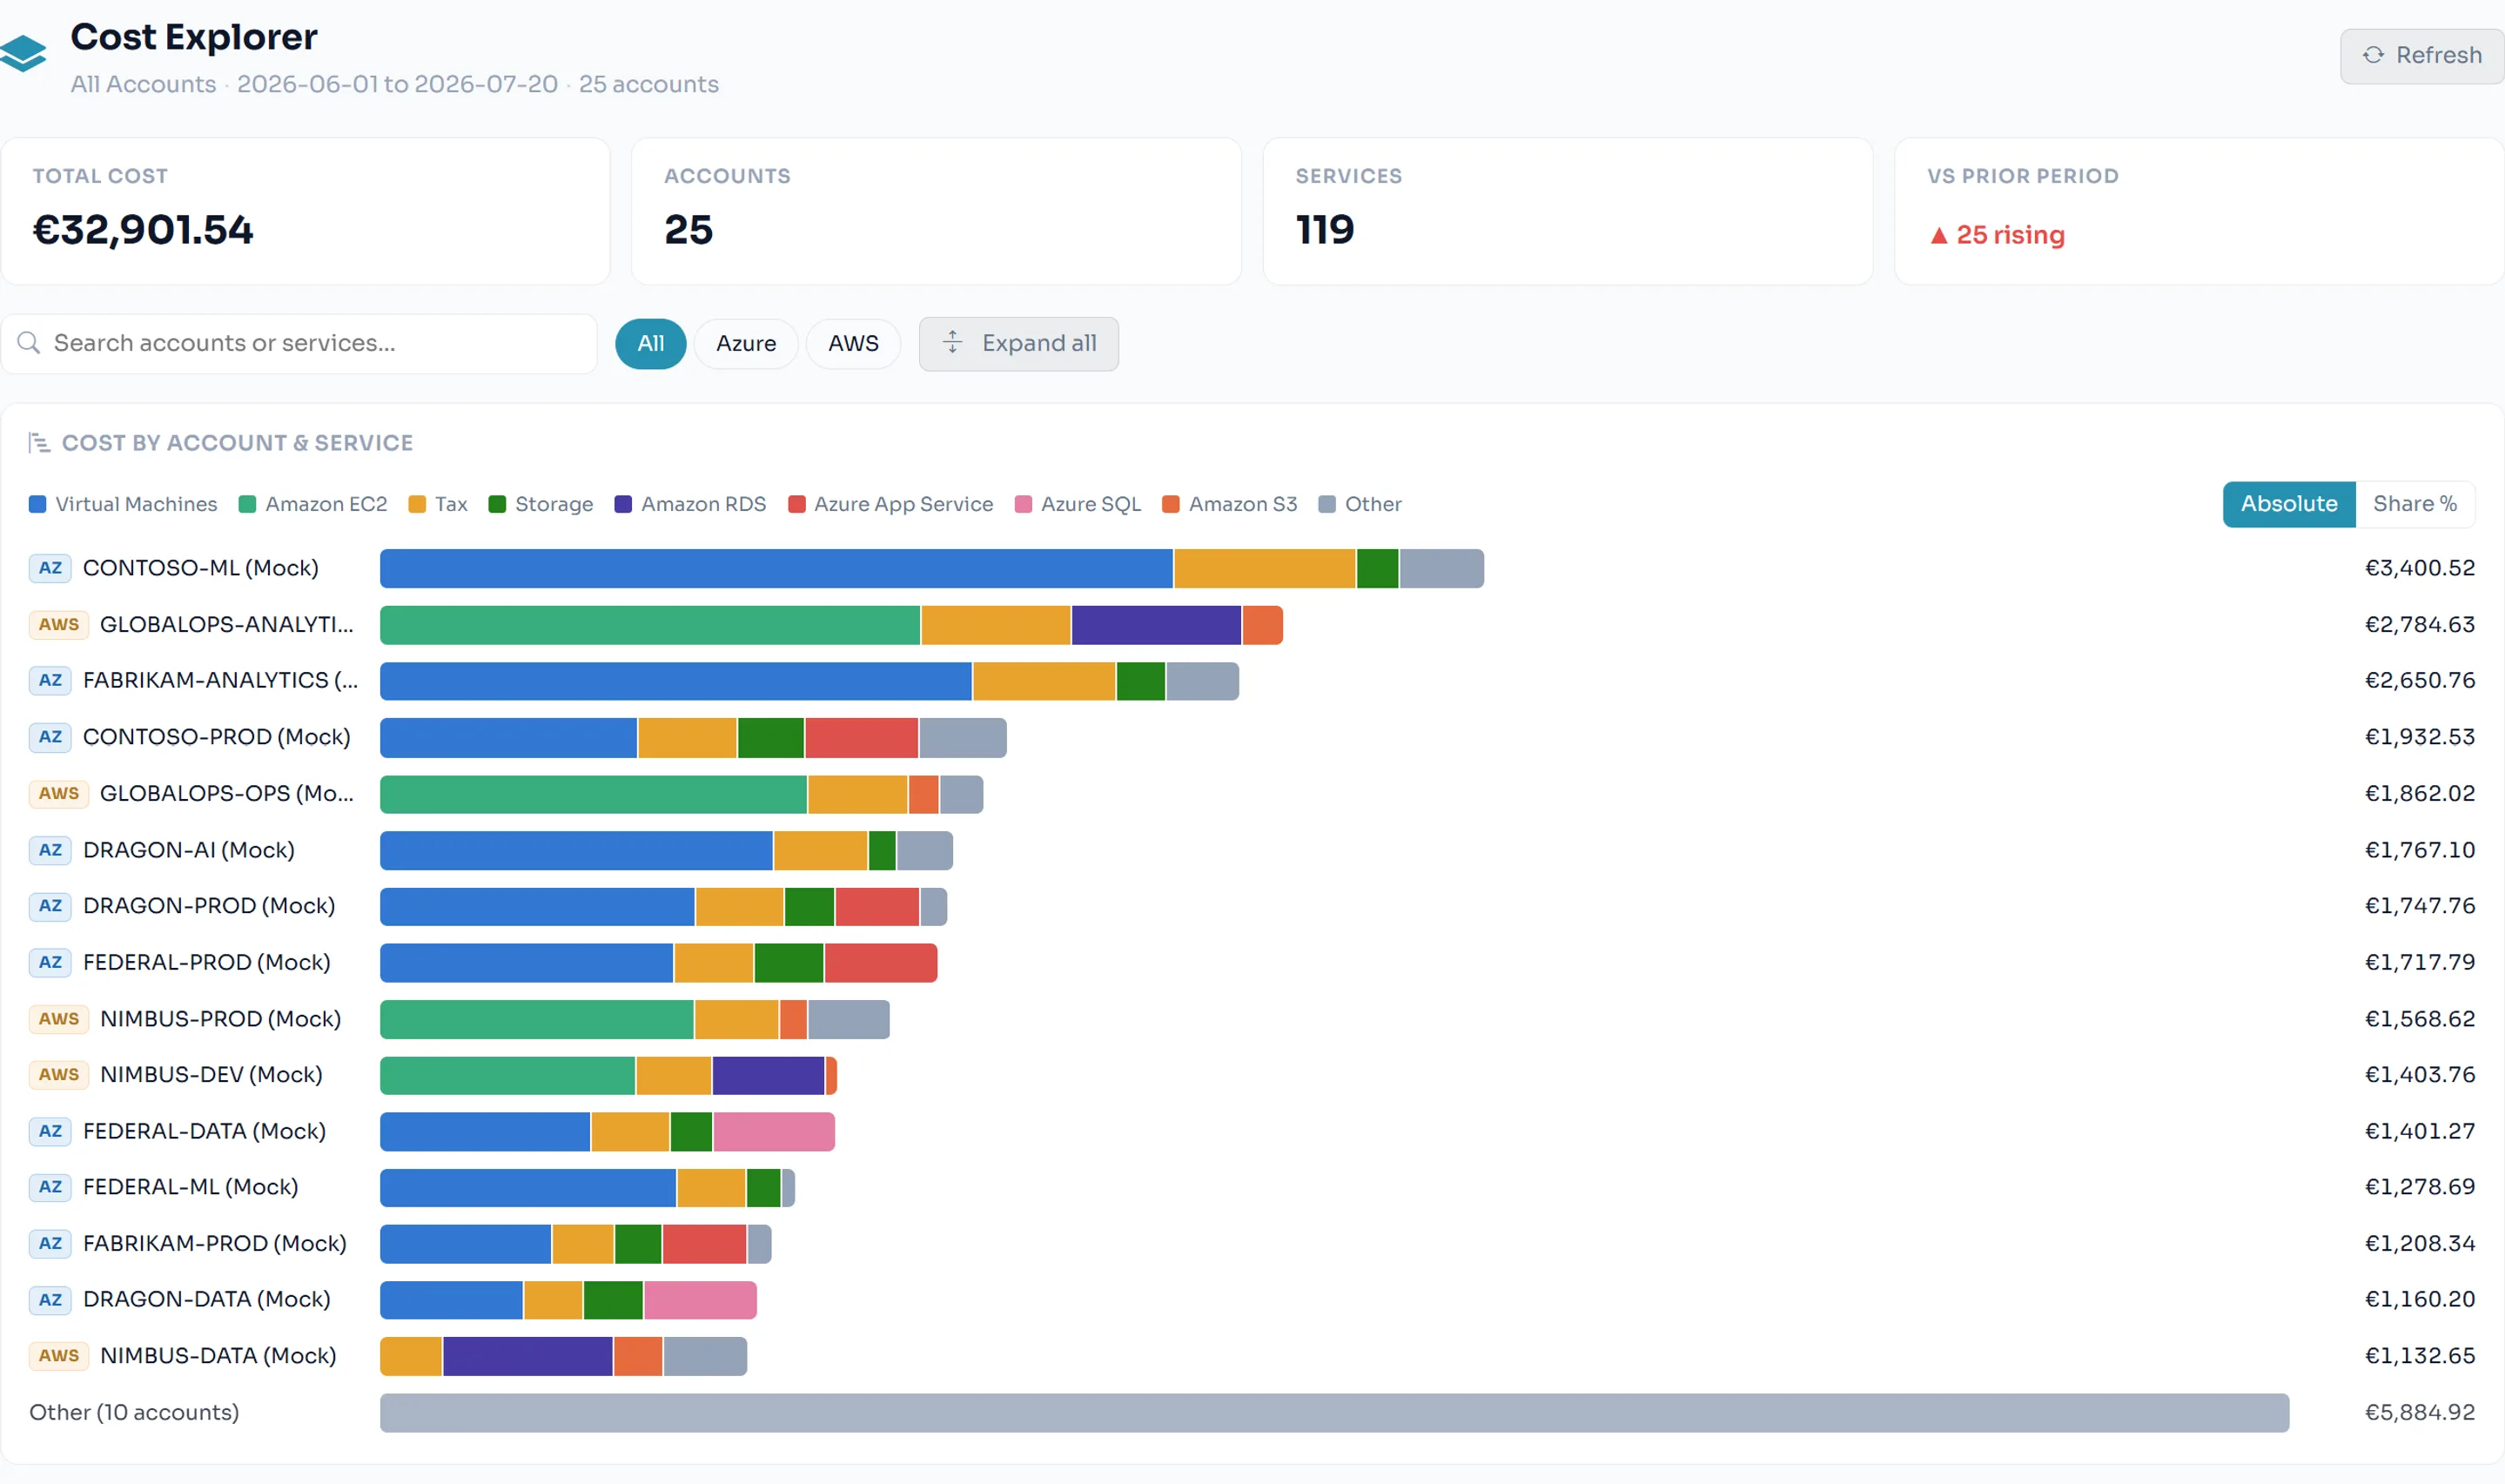Filter accounts to Azure only
This screenshot has height=1484, width=2505.
pos(746,344)
